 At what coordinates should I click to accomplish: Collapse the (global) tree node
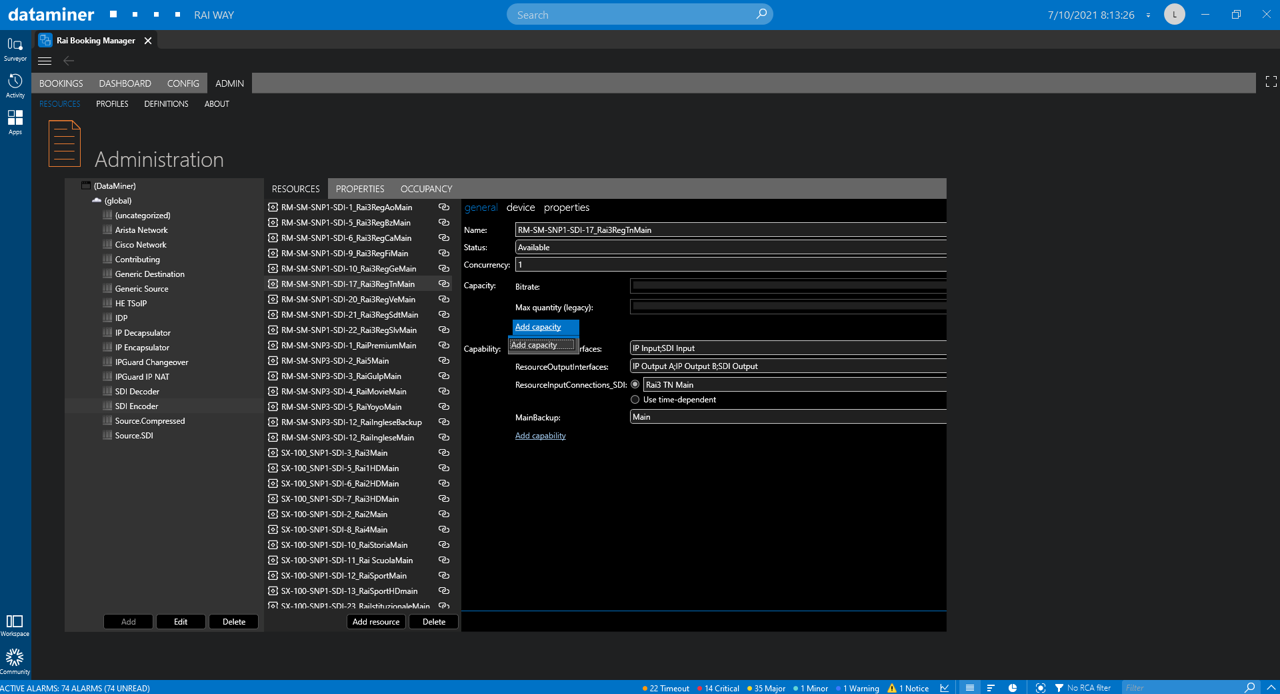tap(97, 200)
